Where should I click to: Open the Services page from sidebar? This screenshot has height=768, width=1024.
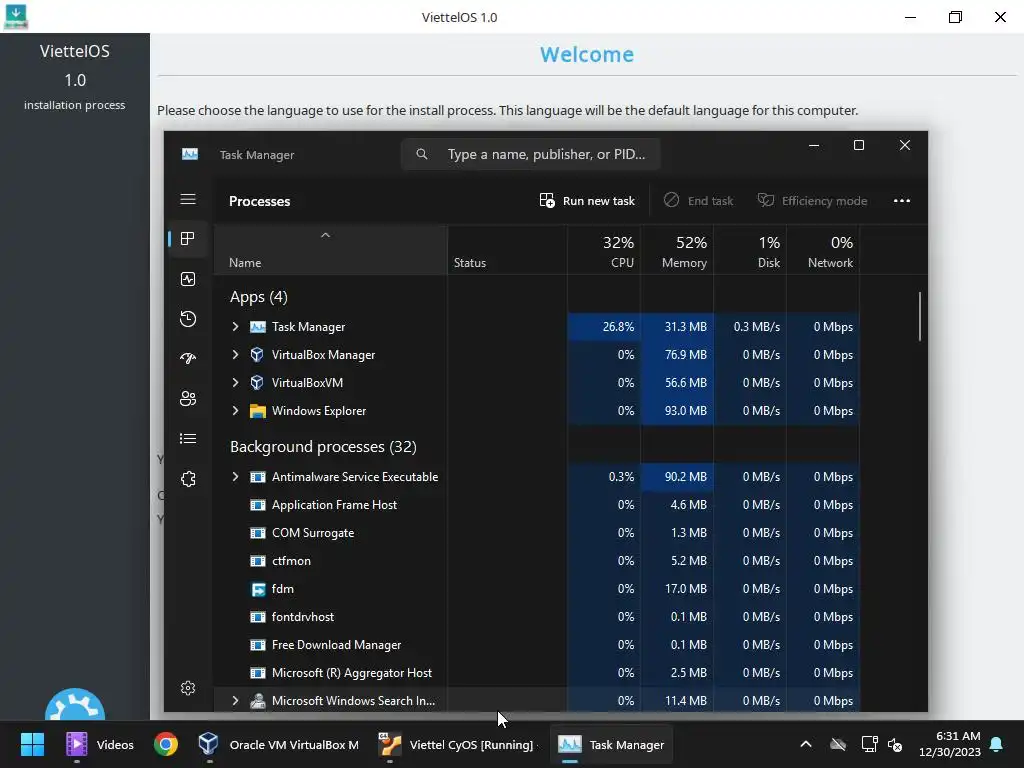click(188, 479)
